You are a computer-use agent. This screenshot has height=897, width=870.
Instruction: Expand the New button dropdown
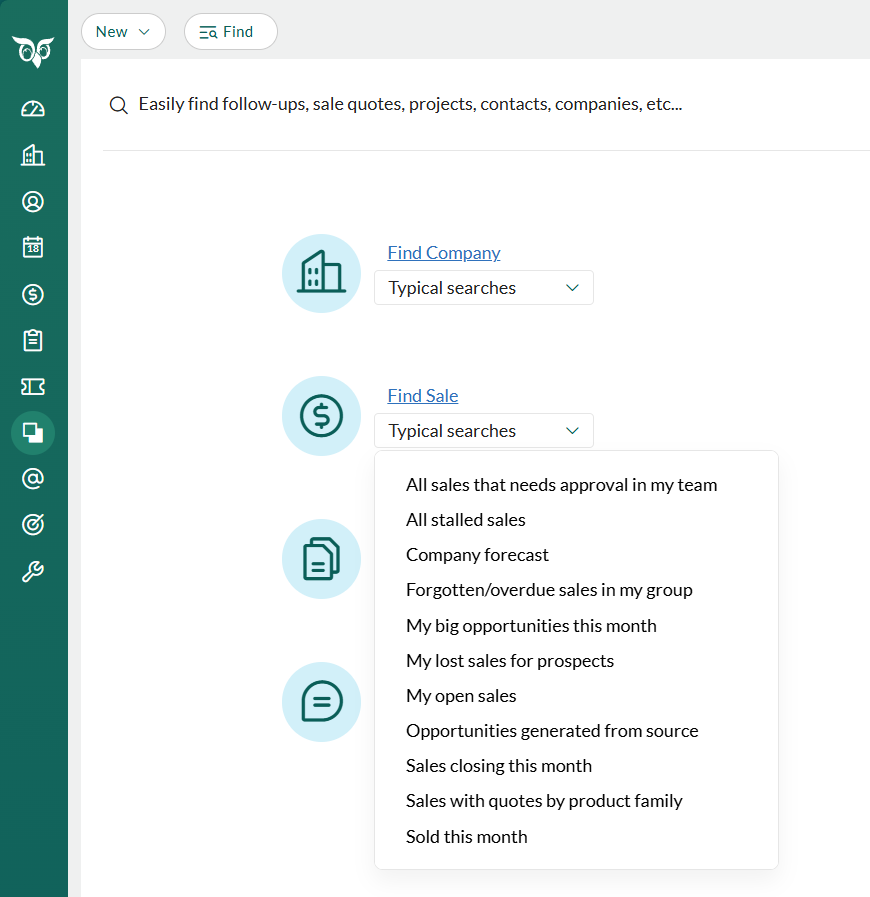pyautogui.click(x=123, y=32)
